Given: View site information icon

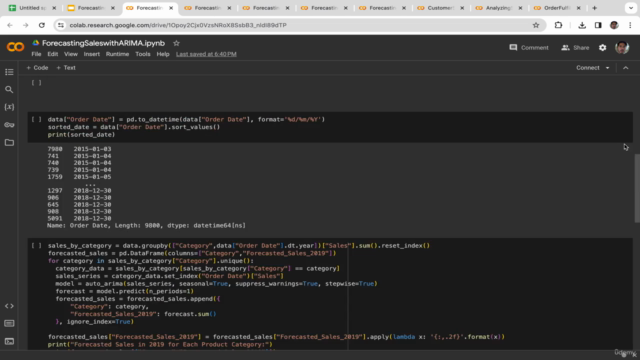Looking at the screenshot, I should point(61,25).
